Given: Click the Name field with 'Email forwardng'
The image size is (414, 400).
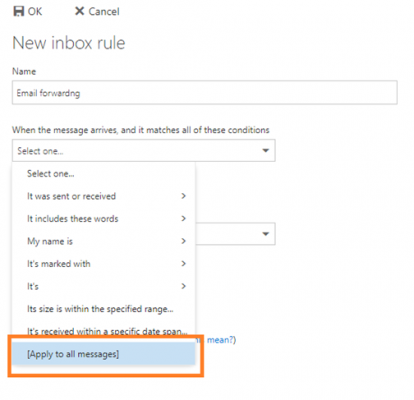Looking at the screenshot, I should coord(205,93).
